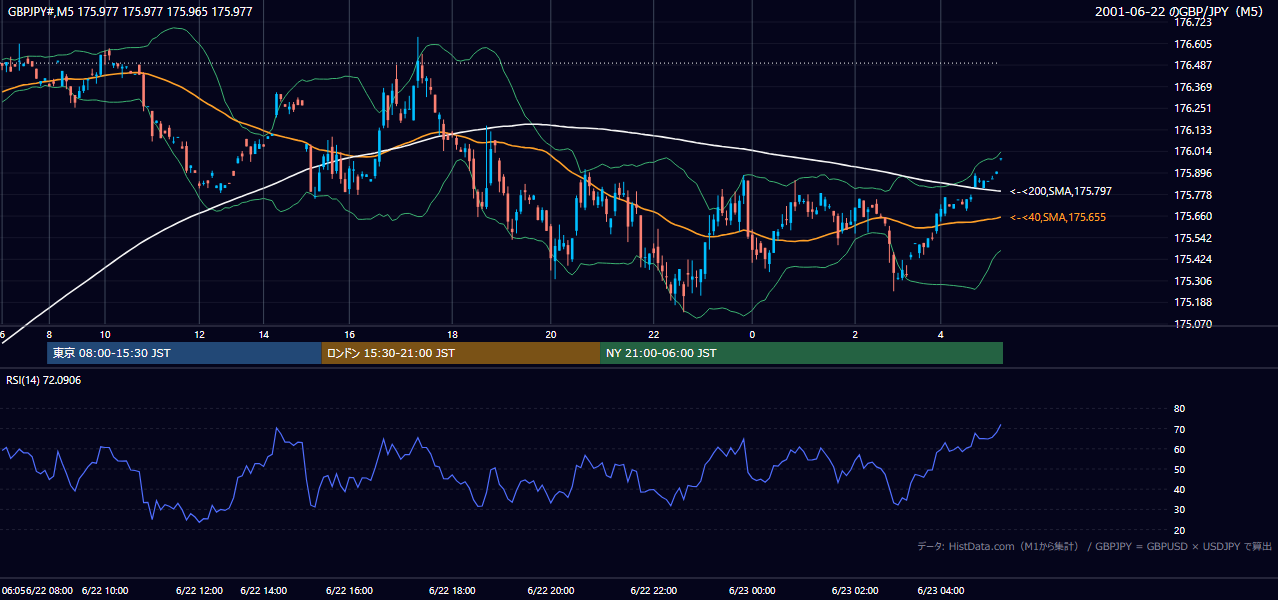1278x600 pixels.
Task: Click price scale value 175.896
Action: click(x=1192, y=173)
